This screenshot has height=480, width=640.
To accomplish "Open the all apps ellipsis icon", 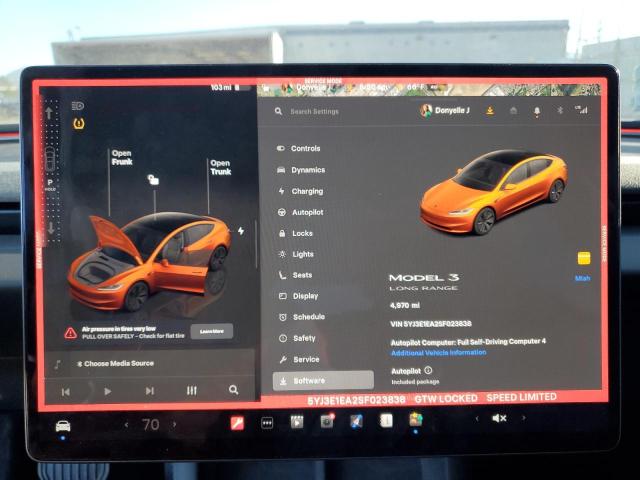I will coord(267,423).
